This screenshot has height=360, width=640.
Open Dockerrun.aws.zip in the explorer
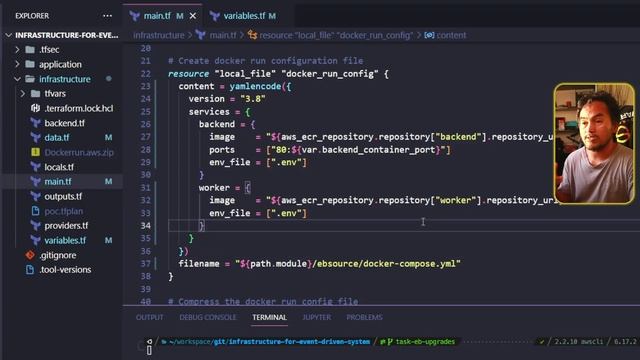(79, 152)
